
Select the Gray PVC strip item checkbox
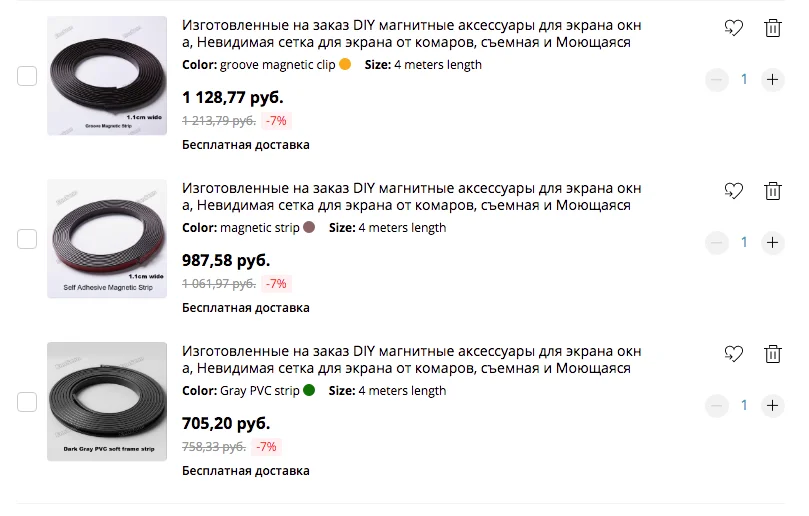click(27, 402)
